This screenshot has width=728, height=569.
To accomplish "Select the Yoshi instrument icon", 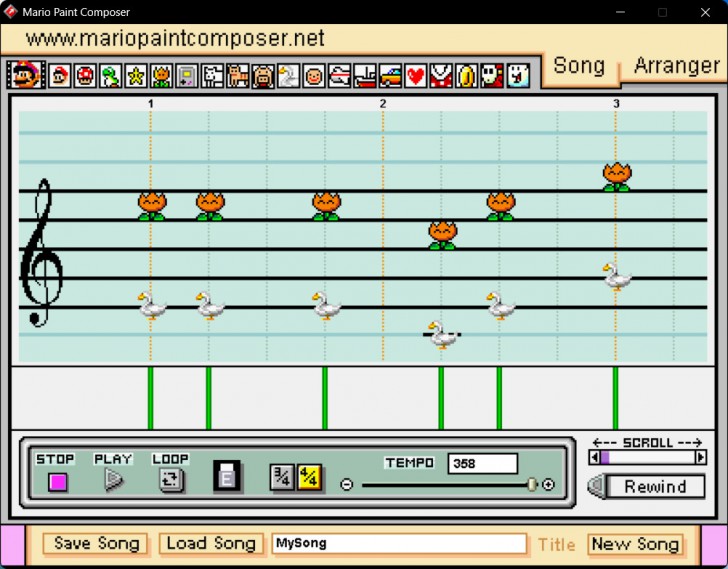I will tap(110, 76).
